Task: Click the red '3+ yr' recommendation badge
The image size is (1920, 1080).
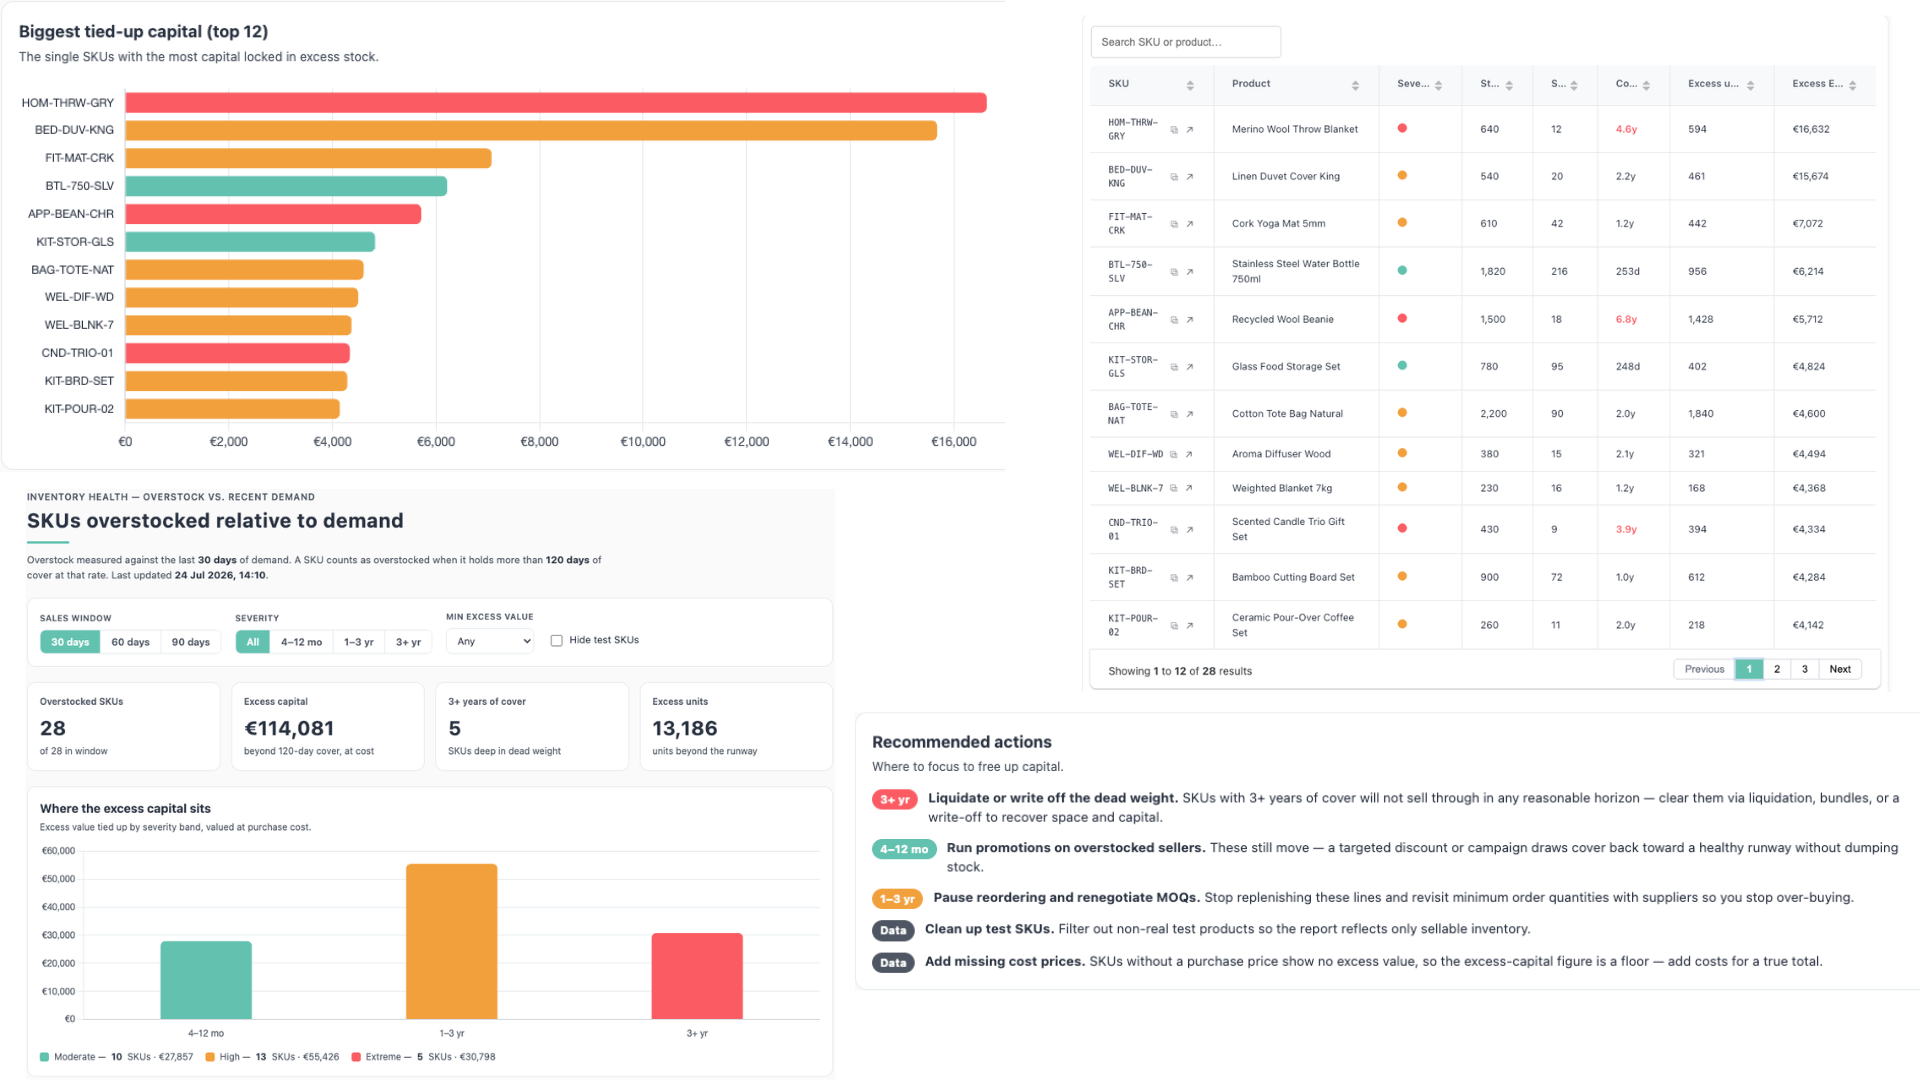Action: pos(895,800)
